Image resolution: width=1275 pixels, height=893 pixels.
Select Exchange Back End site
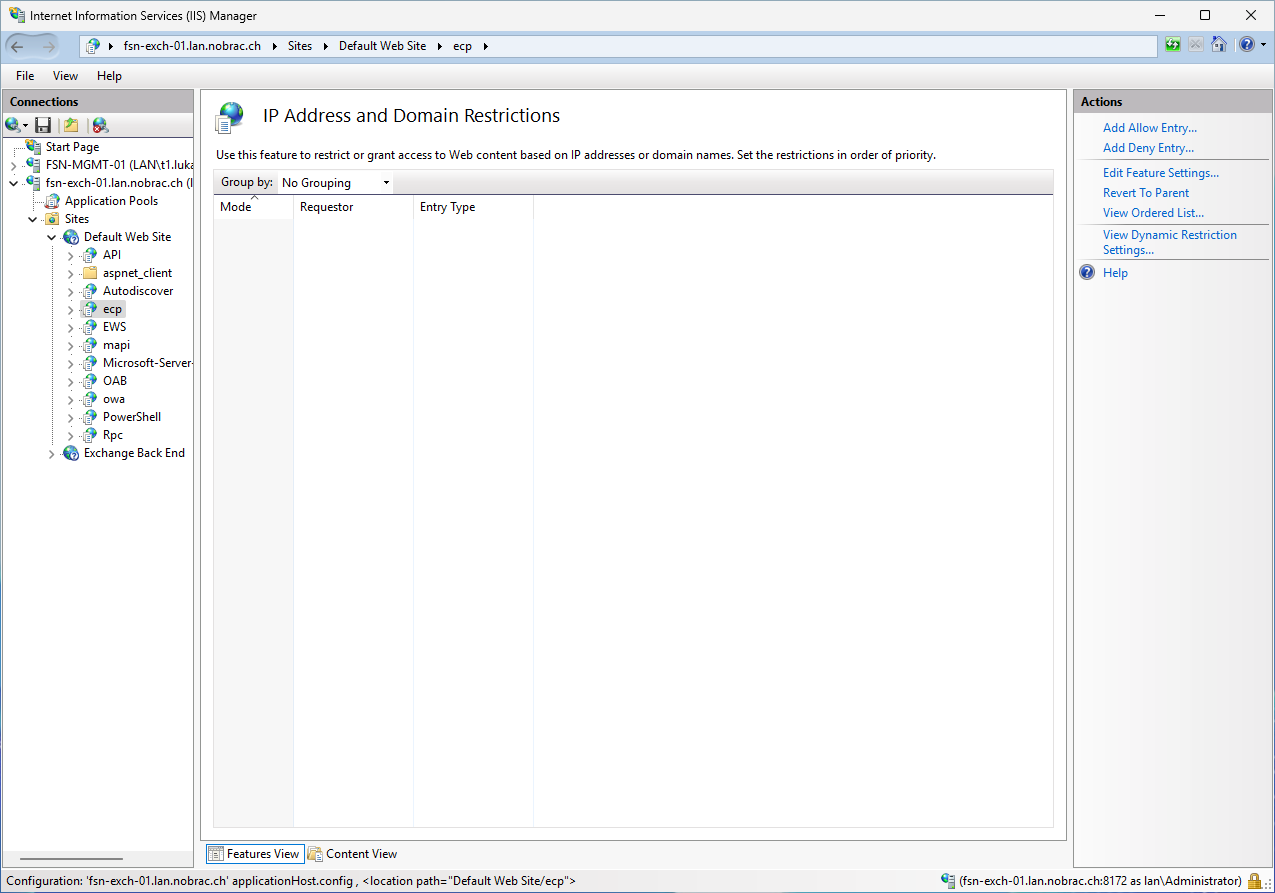tap(134, 453)
